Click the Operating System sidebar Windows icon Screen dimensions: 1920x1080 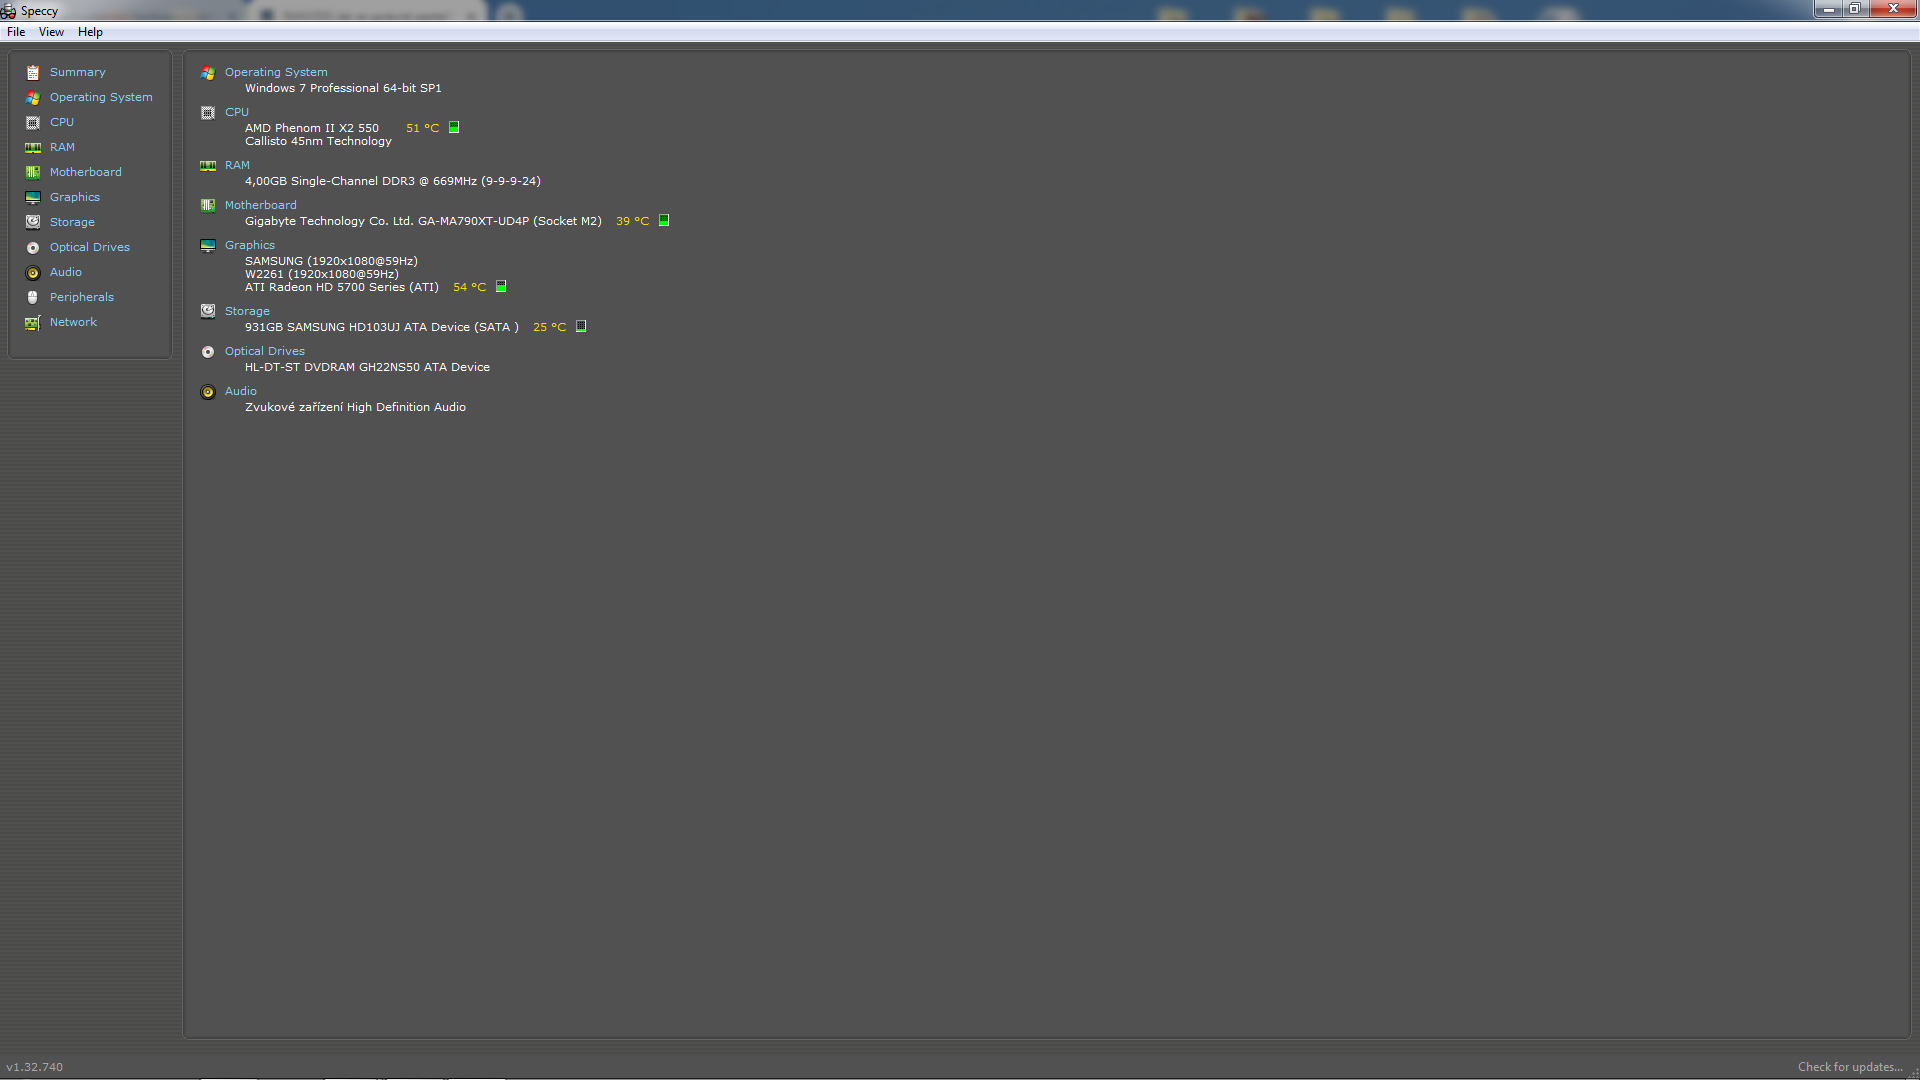pyautogui.click(x=33, y=97)
